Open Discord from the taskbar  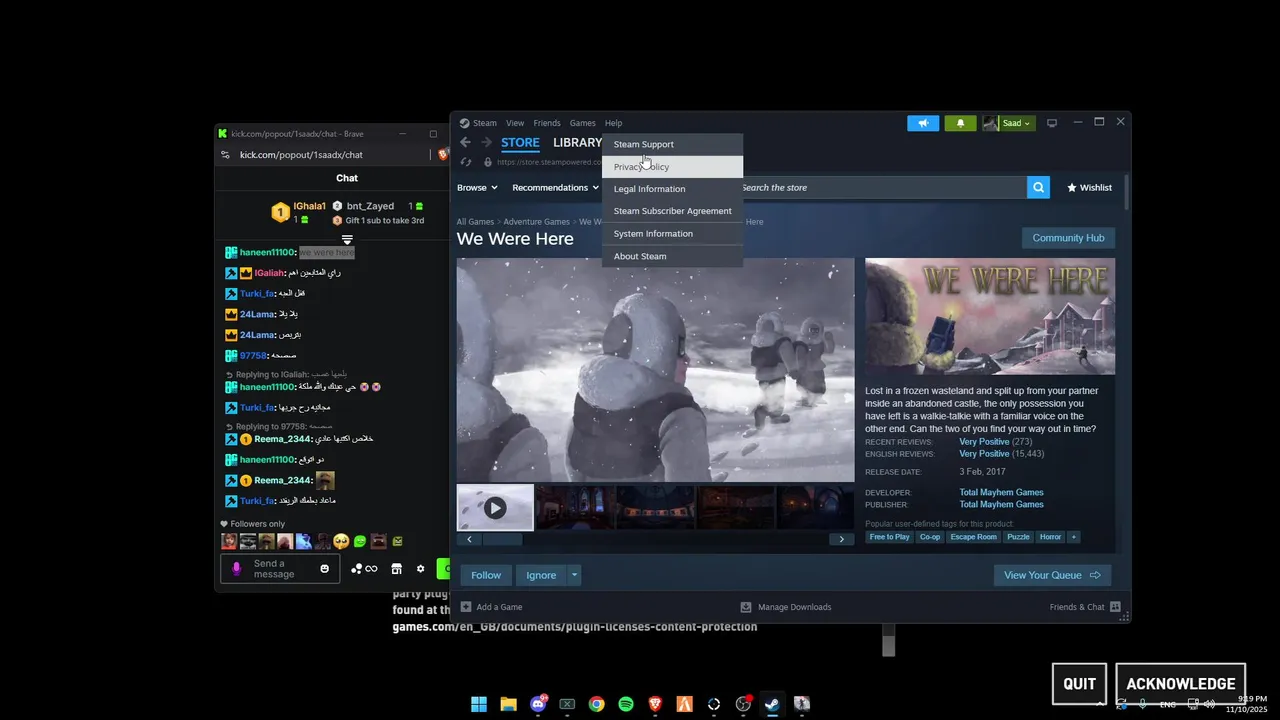coord(538,704)
